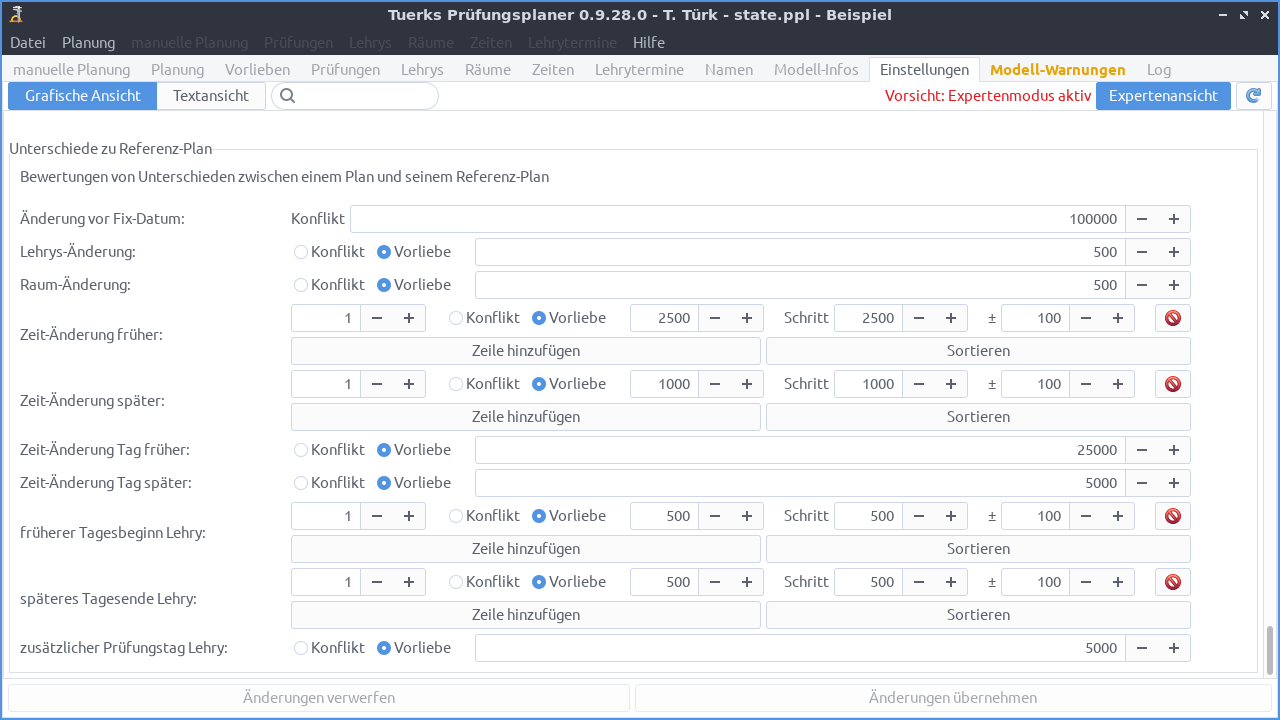
Task: Click the refresh icon next to Expertenansicht
Action: pyautogui.click(x=1254, y=96)
